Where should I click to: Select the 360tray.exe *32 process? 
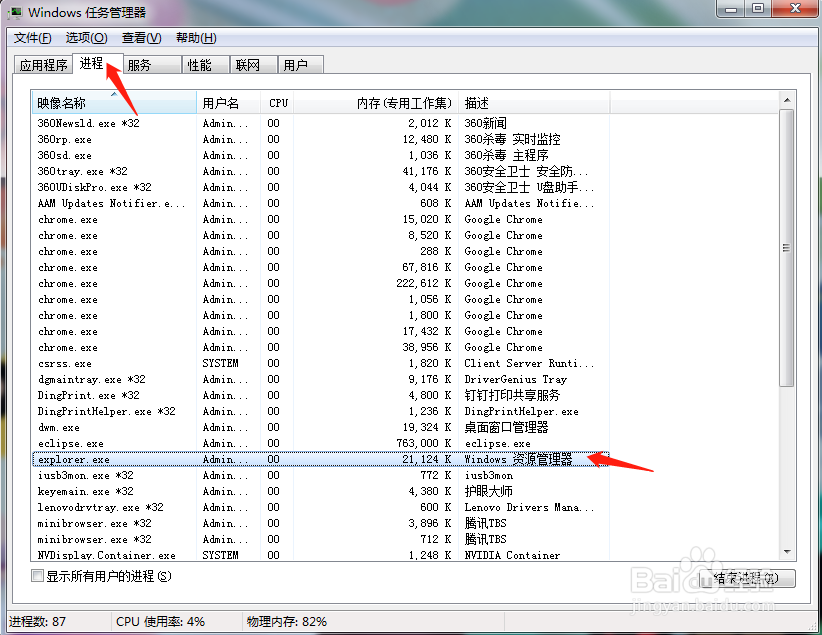(x=321, y=171)
